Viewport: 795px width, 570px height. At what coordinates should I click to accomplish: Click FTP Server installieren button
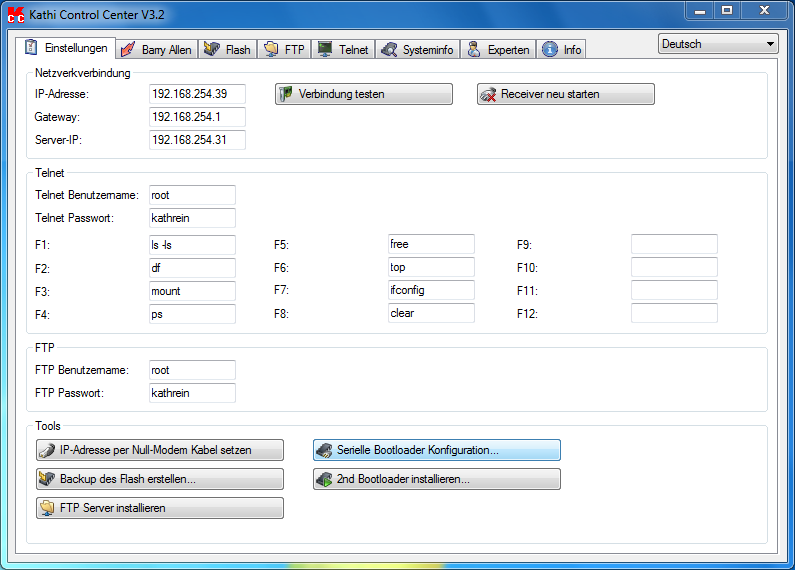coord(160,508)
